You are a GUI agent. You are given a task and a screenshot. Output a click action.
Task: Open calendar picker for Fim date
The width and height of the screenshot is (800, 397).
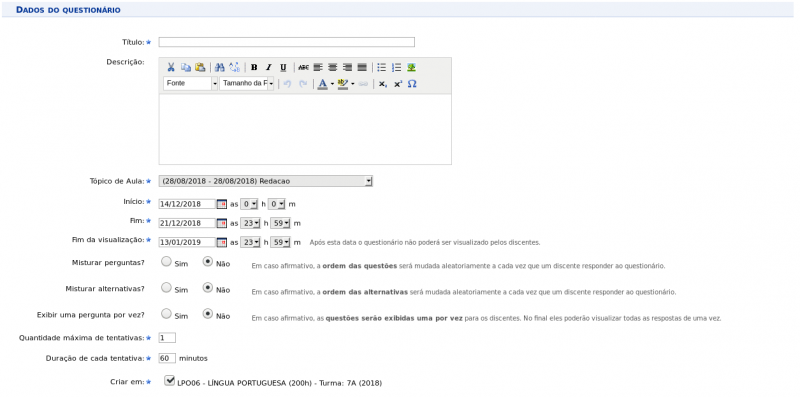tap(222, 223)
